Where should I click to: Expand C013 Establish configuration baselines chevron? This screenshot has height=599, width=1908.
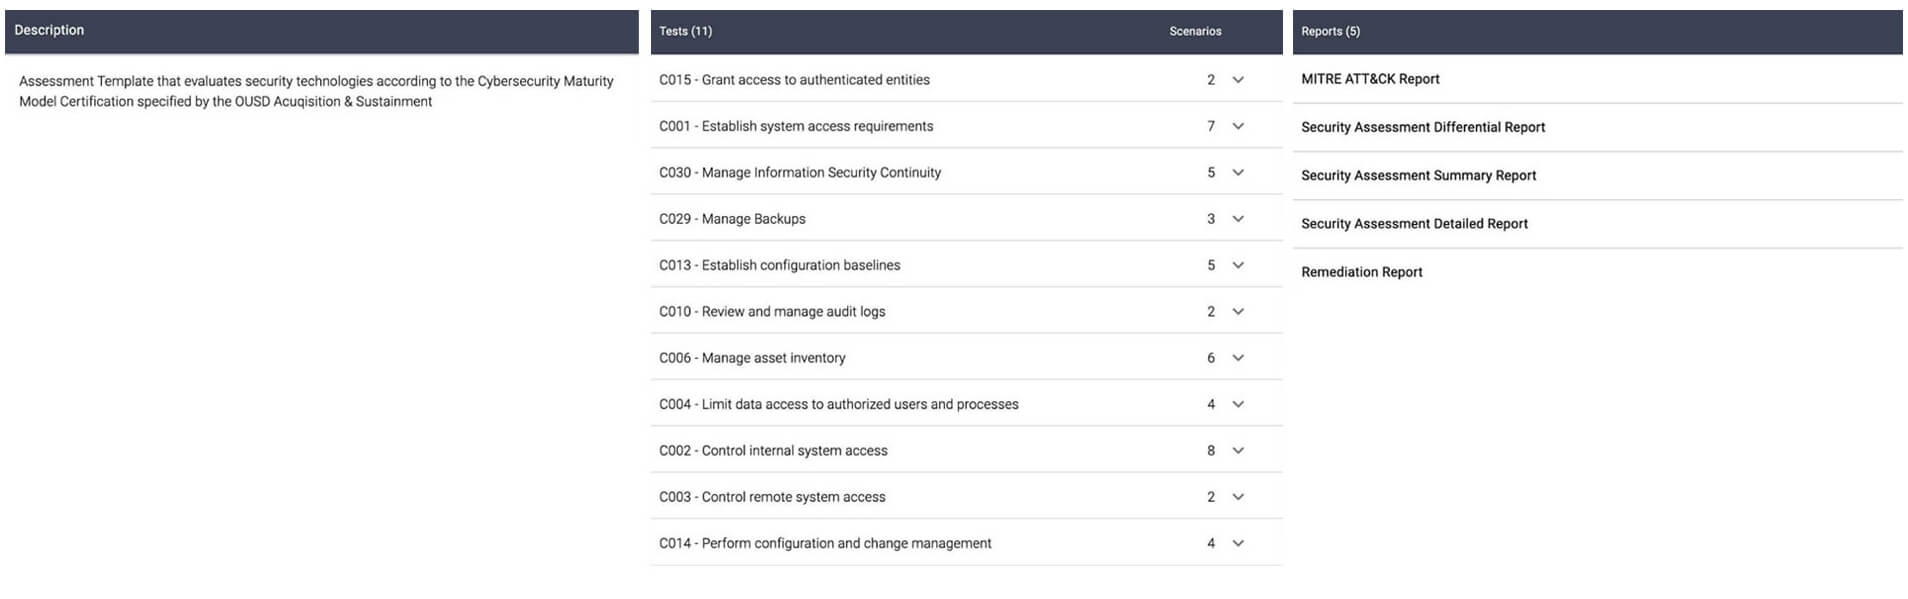[1238, 265]
